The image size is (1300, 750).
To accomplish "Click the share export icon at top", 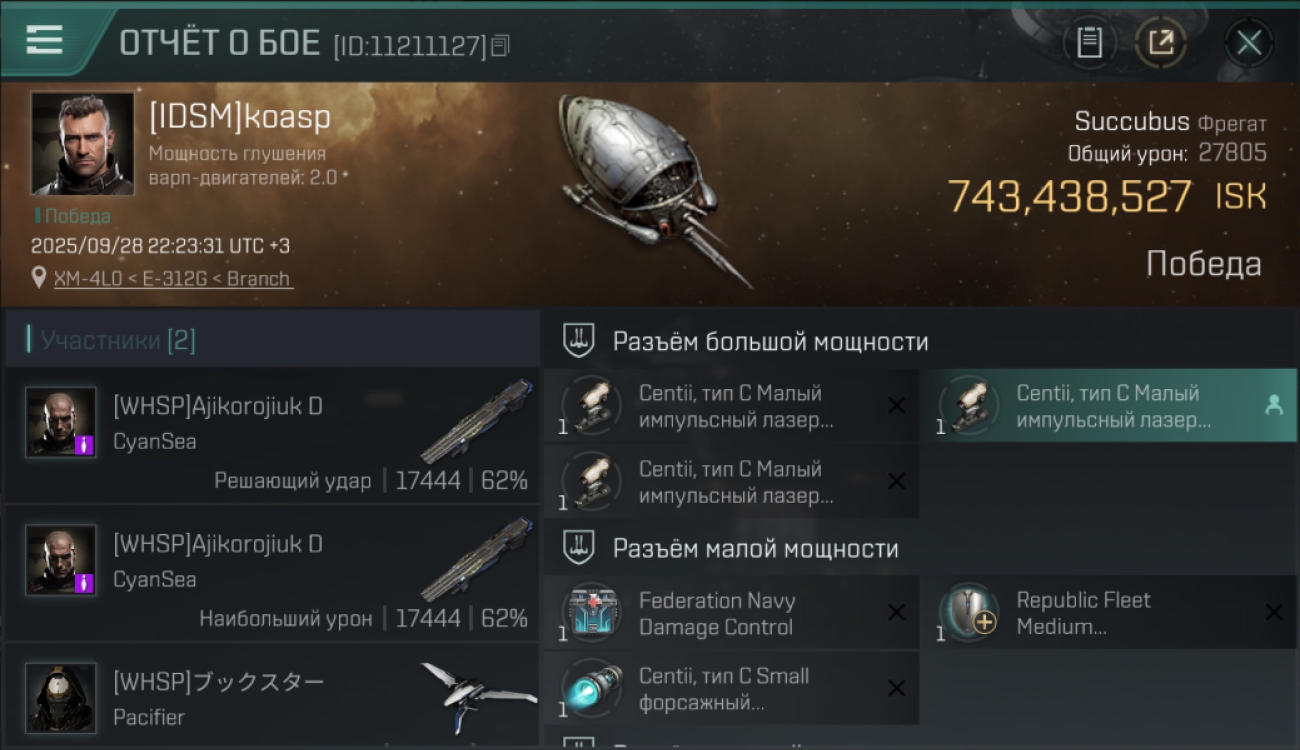I will (x=1161, y=42).
